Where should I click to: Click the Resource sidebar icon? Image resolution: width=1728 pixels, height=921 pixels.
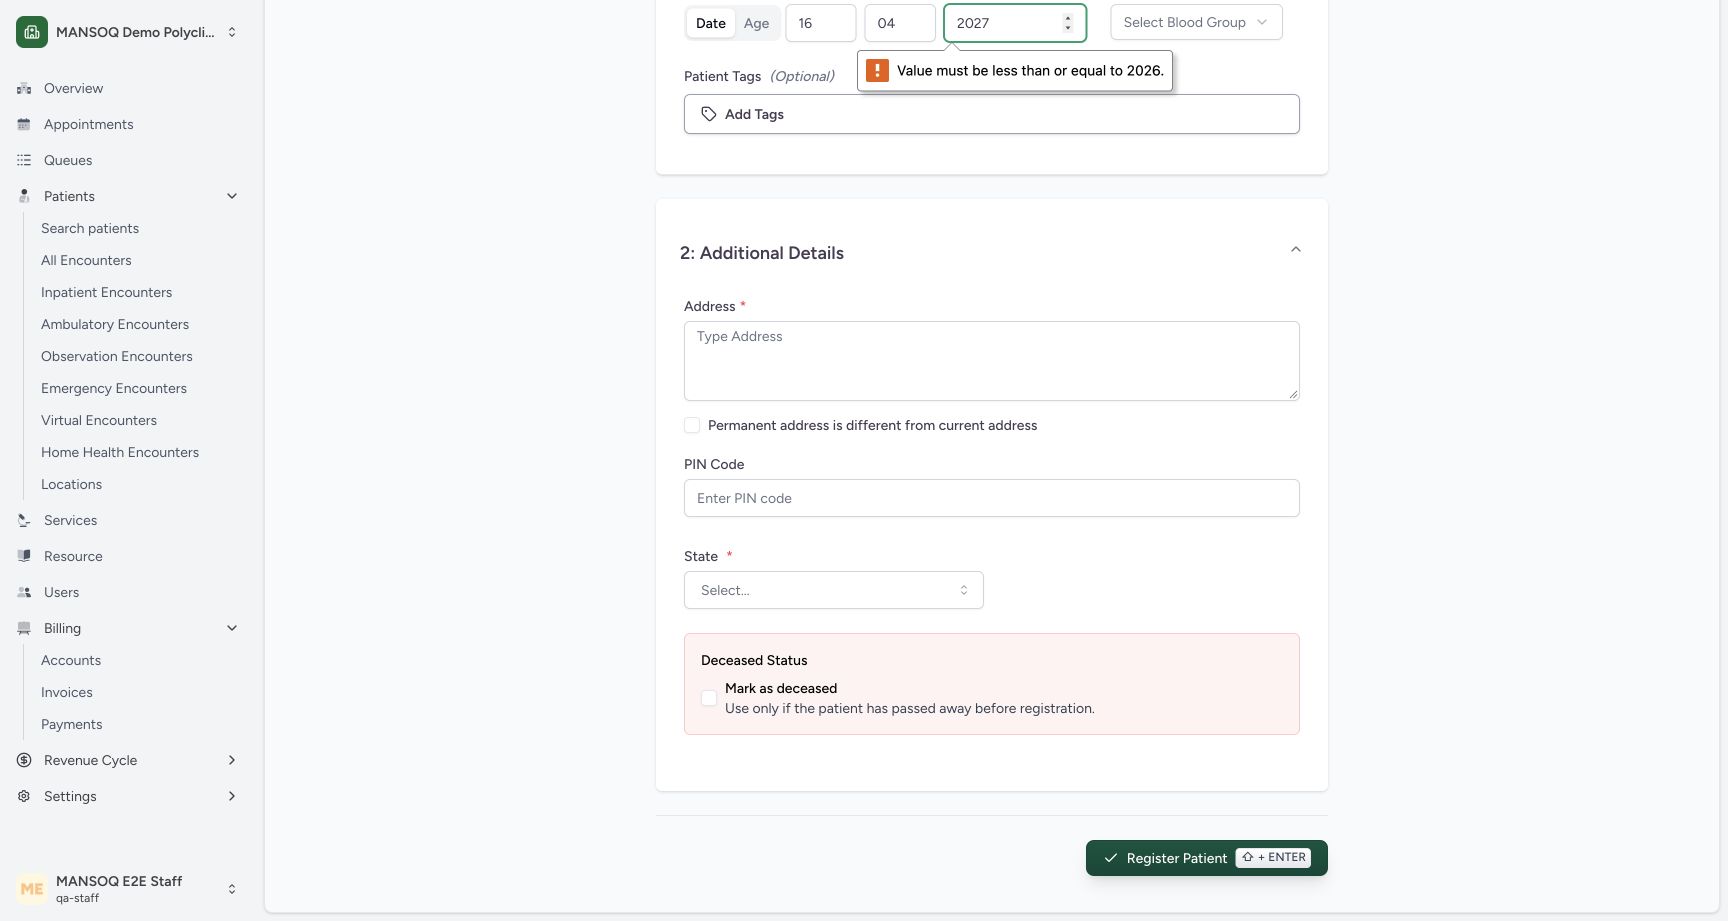24,556
